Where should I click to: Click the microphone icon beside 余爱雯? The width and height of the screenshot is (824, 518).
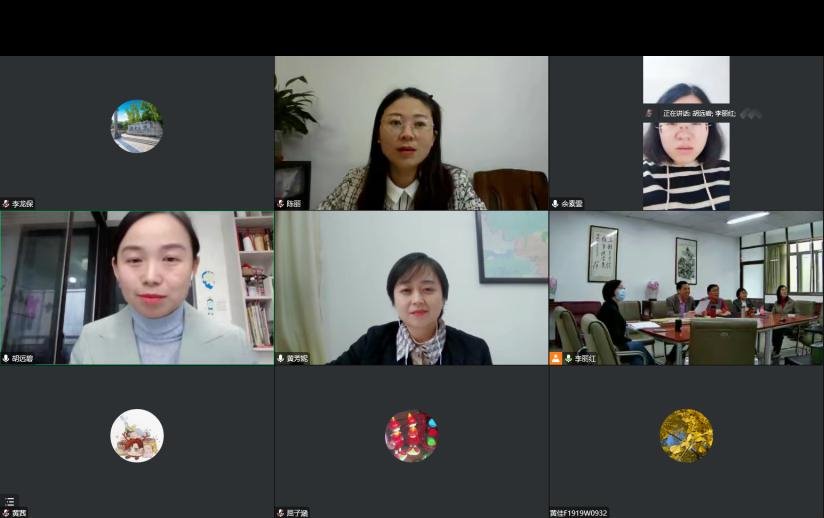tap(555, 204)
